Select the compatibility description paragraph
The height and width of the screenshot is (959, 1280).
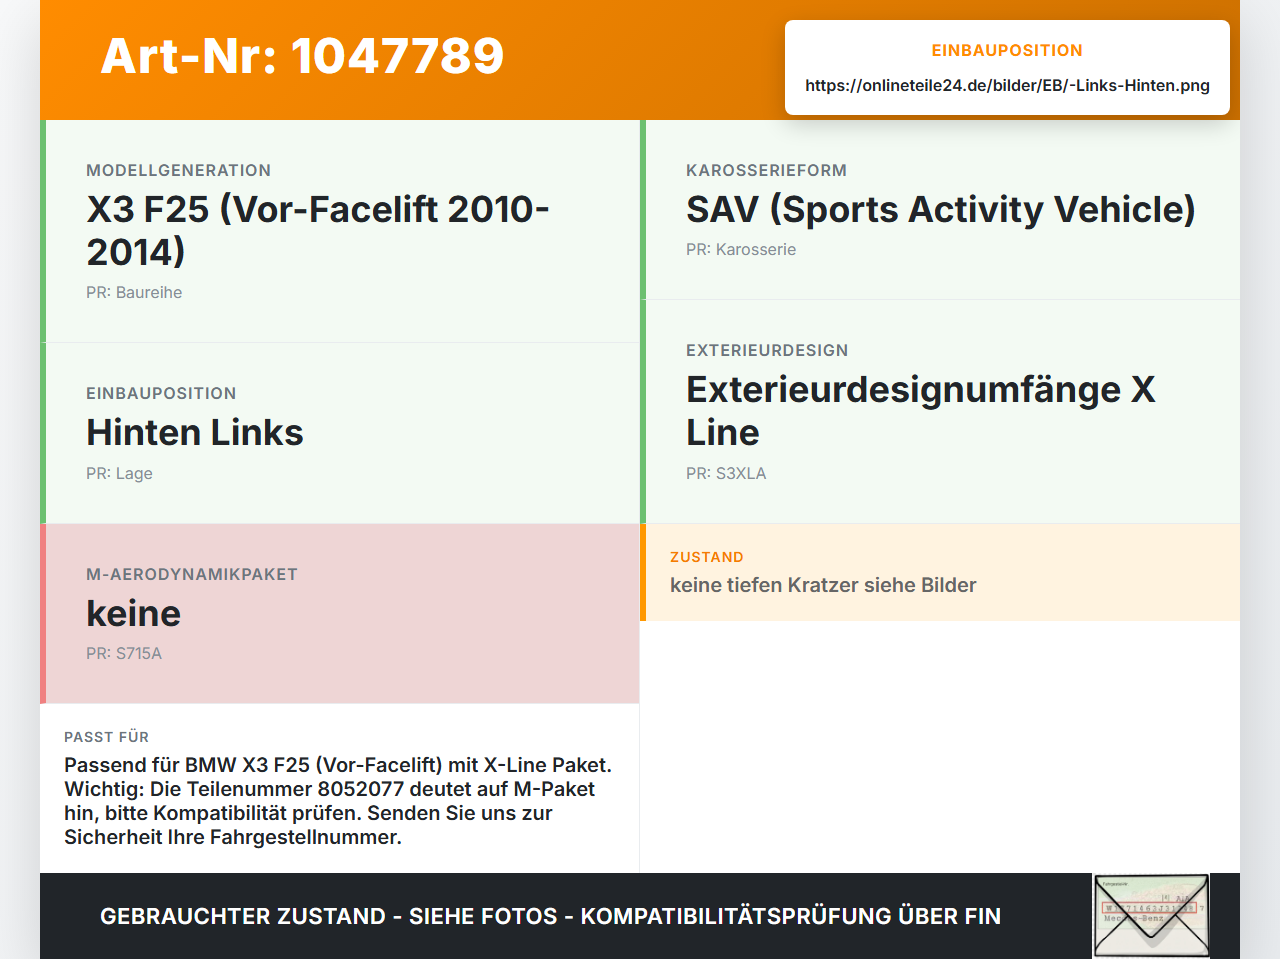338,801
